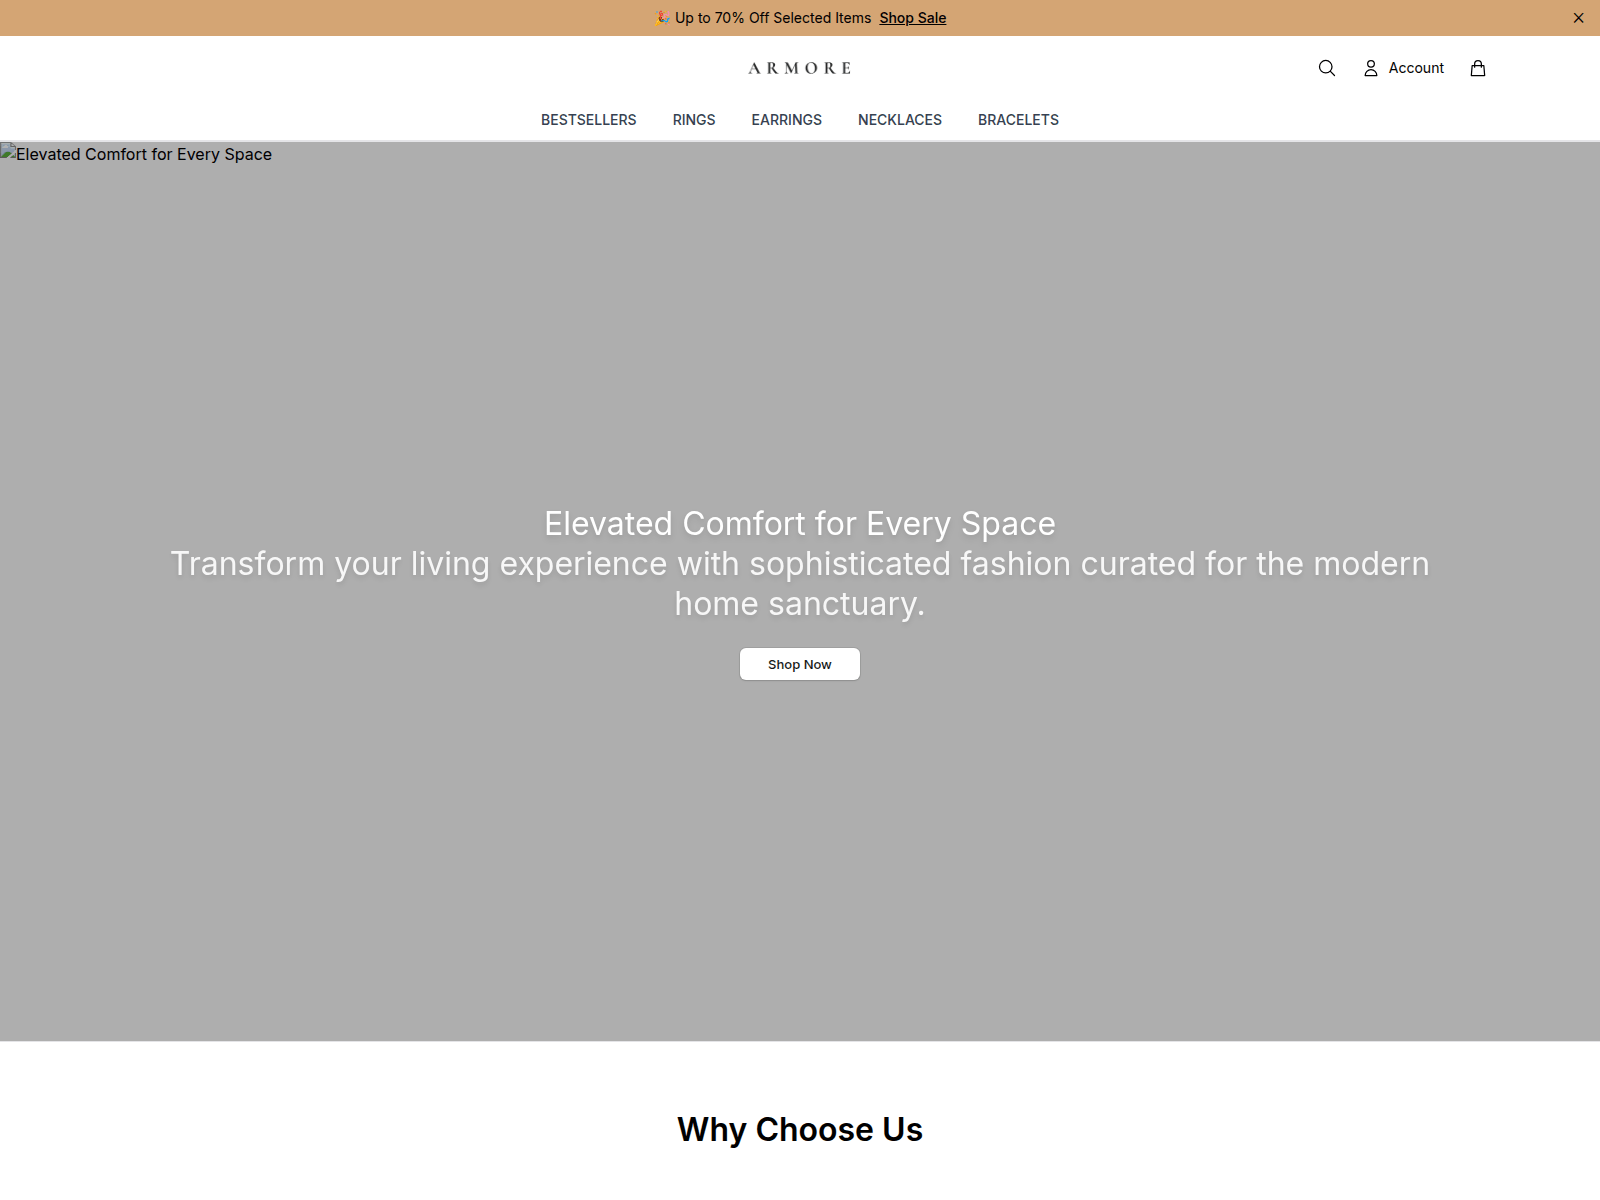Open the Bestsellers menu item

click(589, 120)
